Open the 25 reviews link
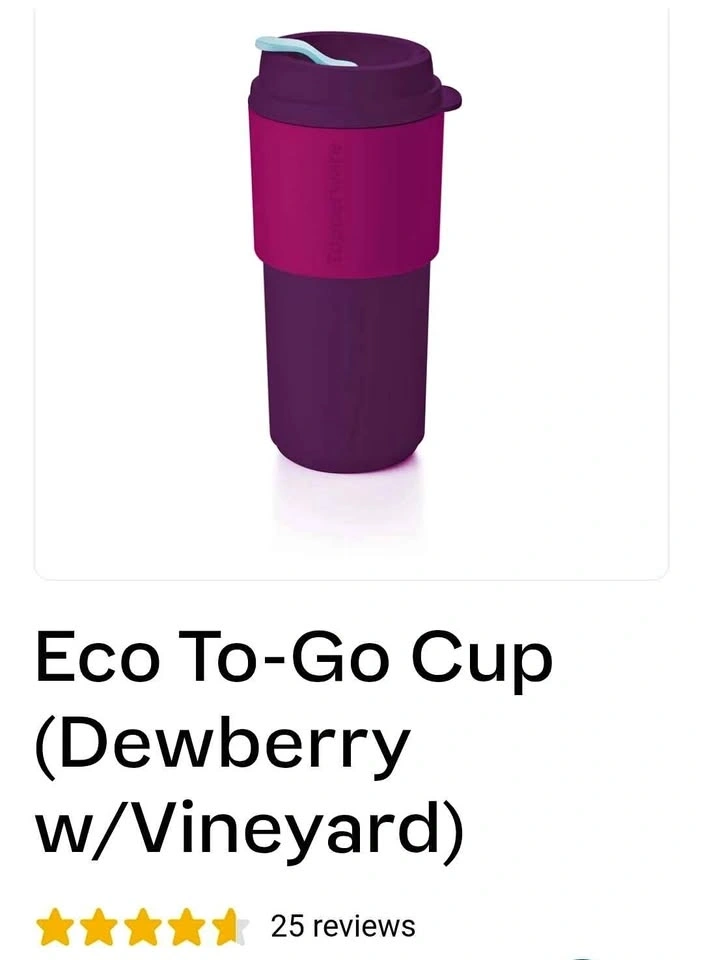This screenshot has height=960, width=703. pyautogui.click(x=343, y=926)
